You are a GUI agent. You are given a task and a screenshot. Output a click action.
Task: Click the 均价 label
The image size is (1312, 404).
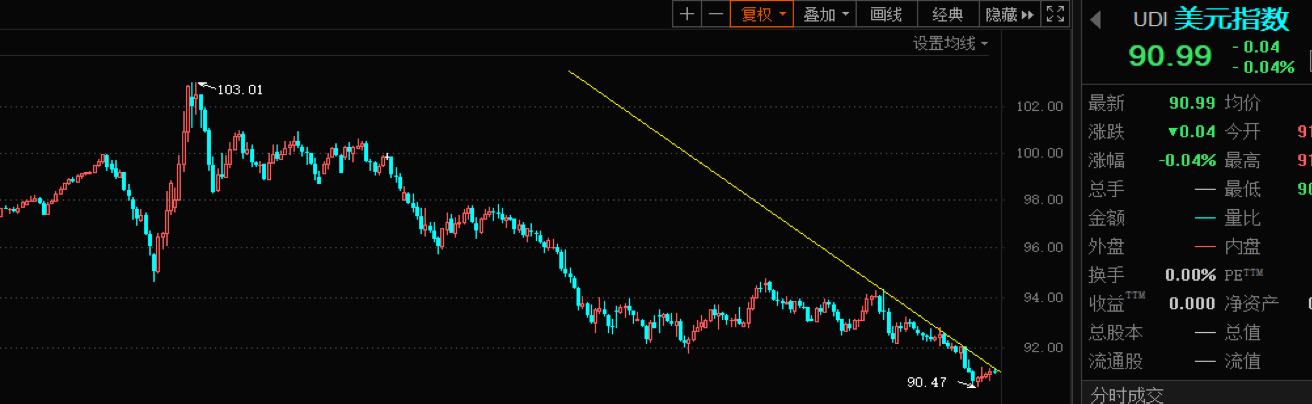(1242, 103)
